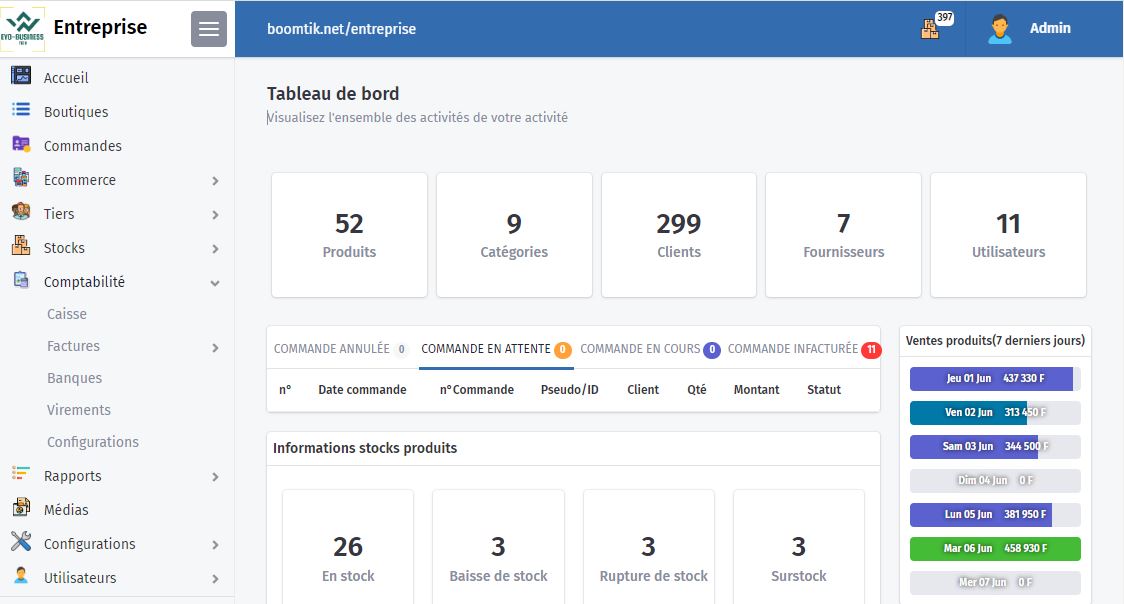Click the green Mar 06 Jun sales bar
1124x604 pixels.
pyautogui.click(x=994, y=549)
